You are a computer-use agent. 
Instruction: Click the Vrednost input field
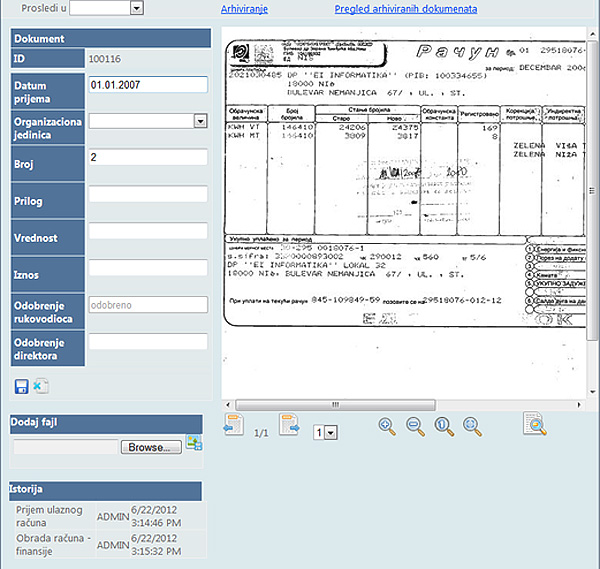[x=147, y=231]
